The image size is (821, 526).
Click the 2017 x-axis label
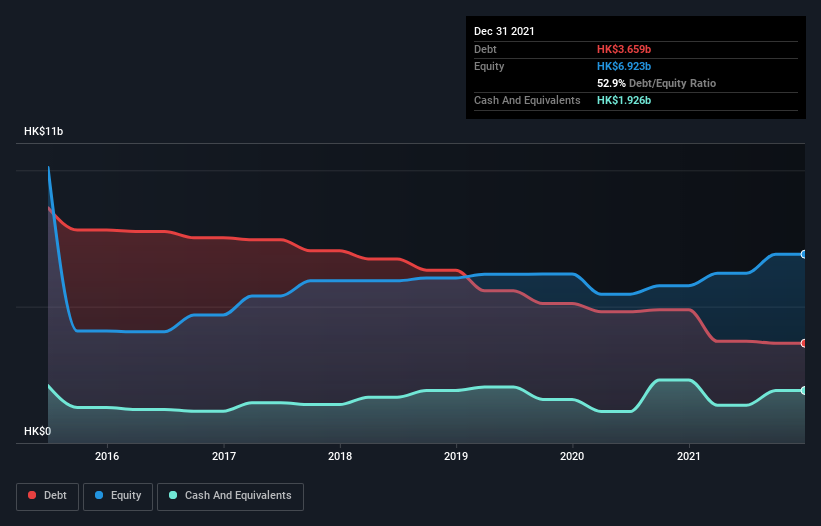pyautogui.click(x=224, y=456)
